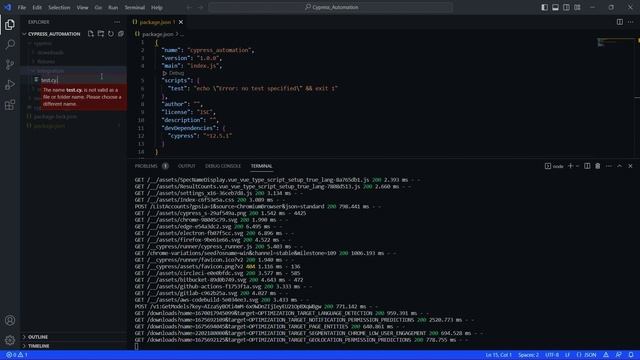Change indentation via Spaces: 2
Screen dimensions: 640x360
[x=529, y=355]
